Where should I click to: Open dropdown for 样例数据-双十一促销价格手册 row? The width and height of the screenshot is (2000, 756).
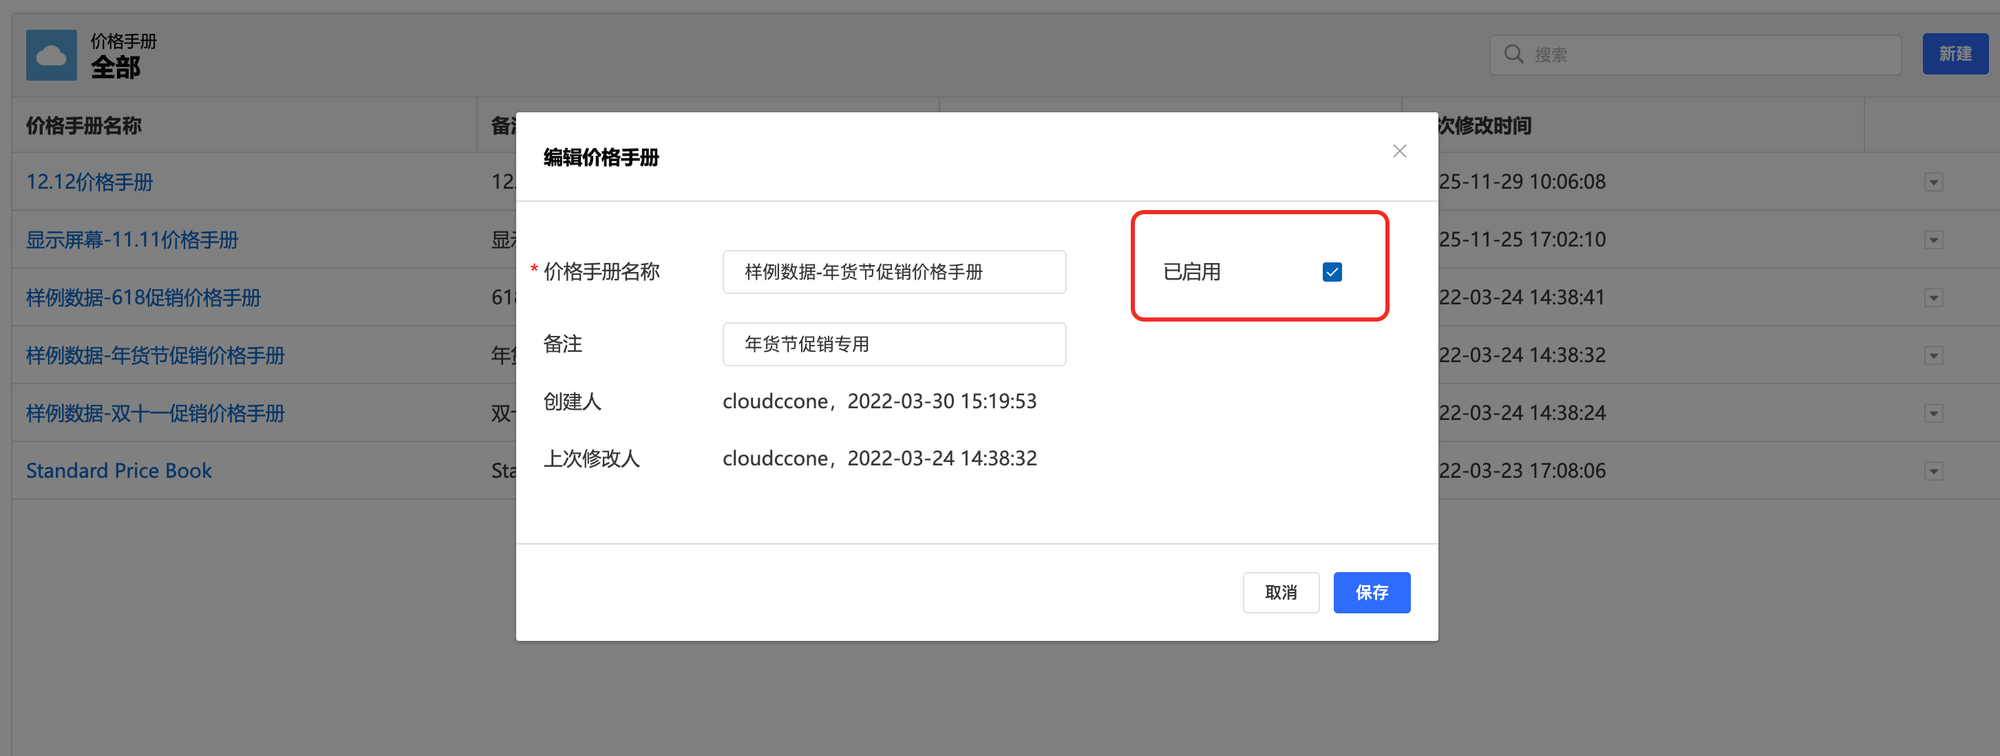1933,414
